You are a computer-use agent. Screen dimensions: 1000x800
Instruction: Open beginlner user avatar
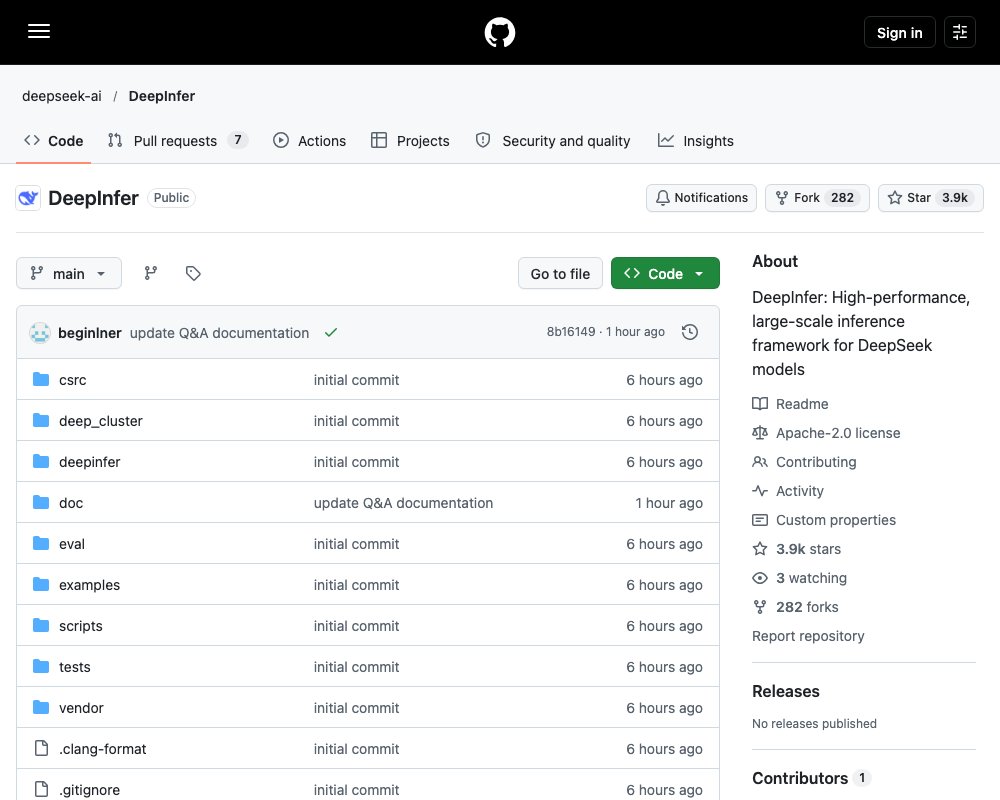40,332
